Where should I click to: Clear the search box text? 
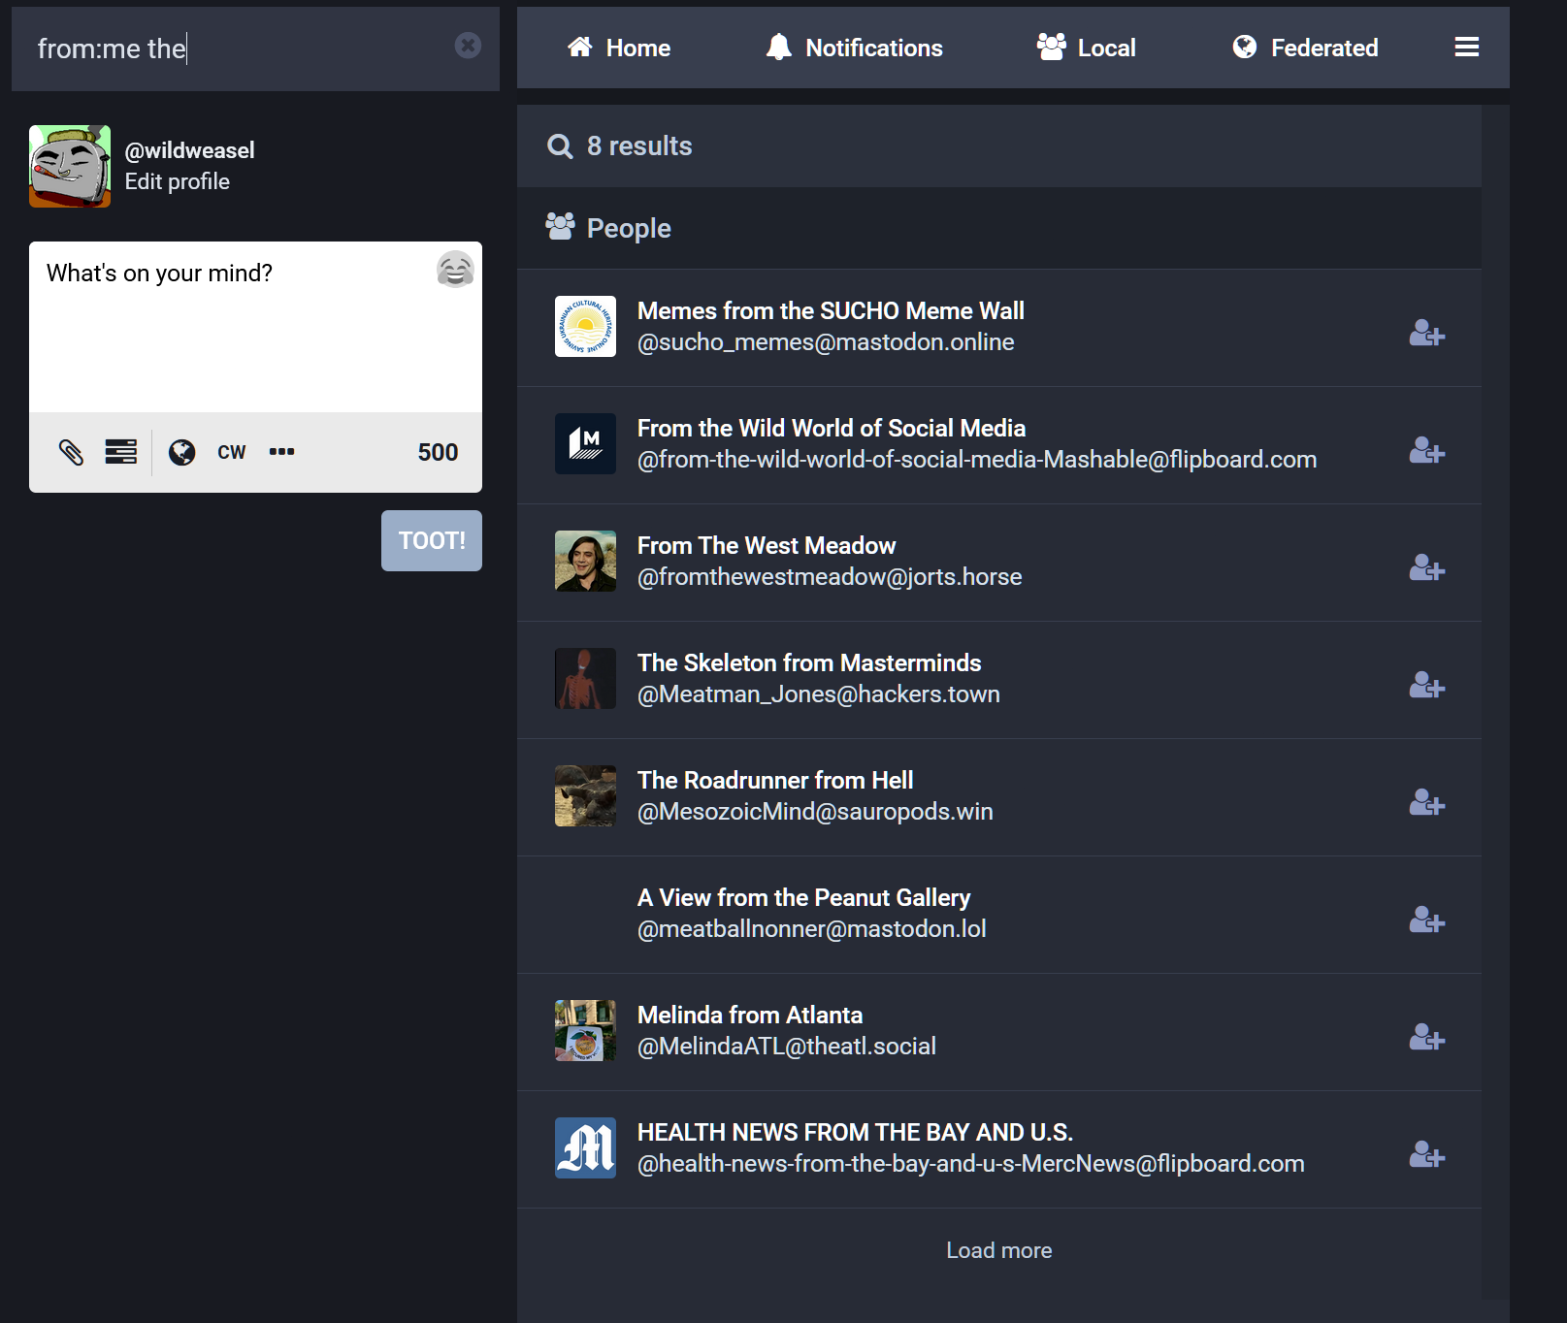pyautogui.click(x=467, y=46)
